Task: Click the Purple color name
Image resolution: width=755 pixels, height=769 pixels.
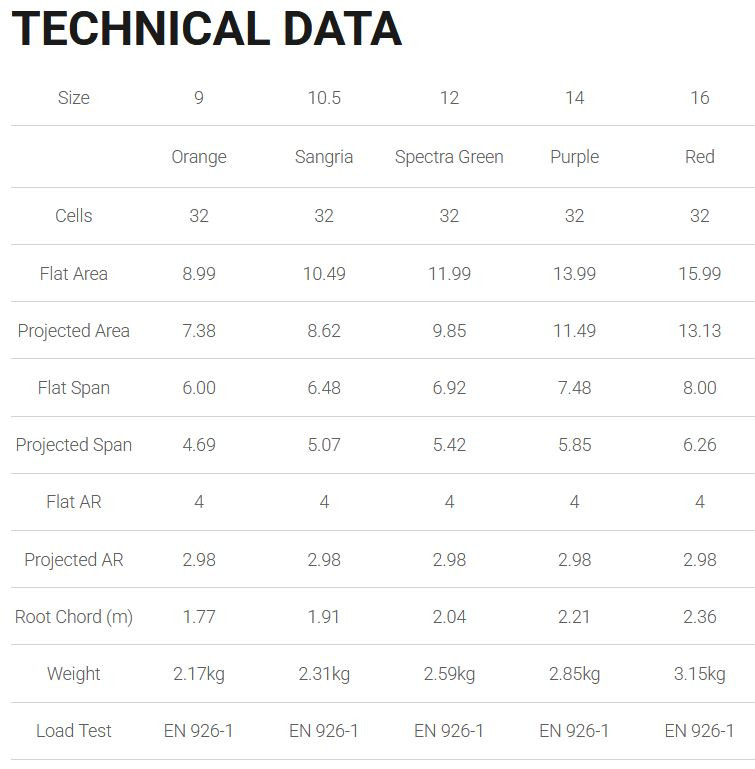Action: (574, 157)
